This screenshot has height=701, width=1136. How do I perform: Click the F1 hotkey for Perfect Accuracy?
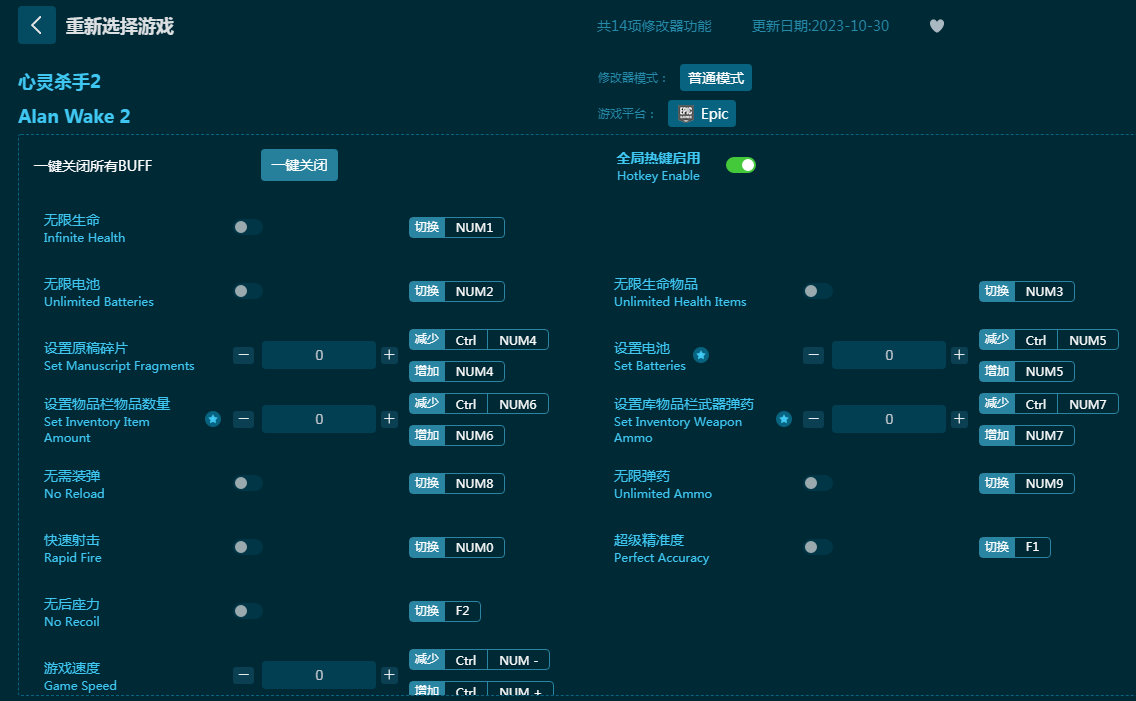tap(1014, 547)
